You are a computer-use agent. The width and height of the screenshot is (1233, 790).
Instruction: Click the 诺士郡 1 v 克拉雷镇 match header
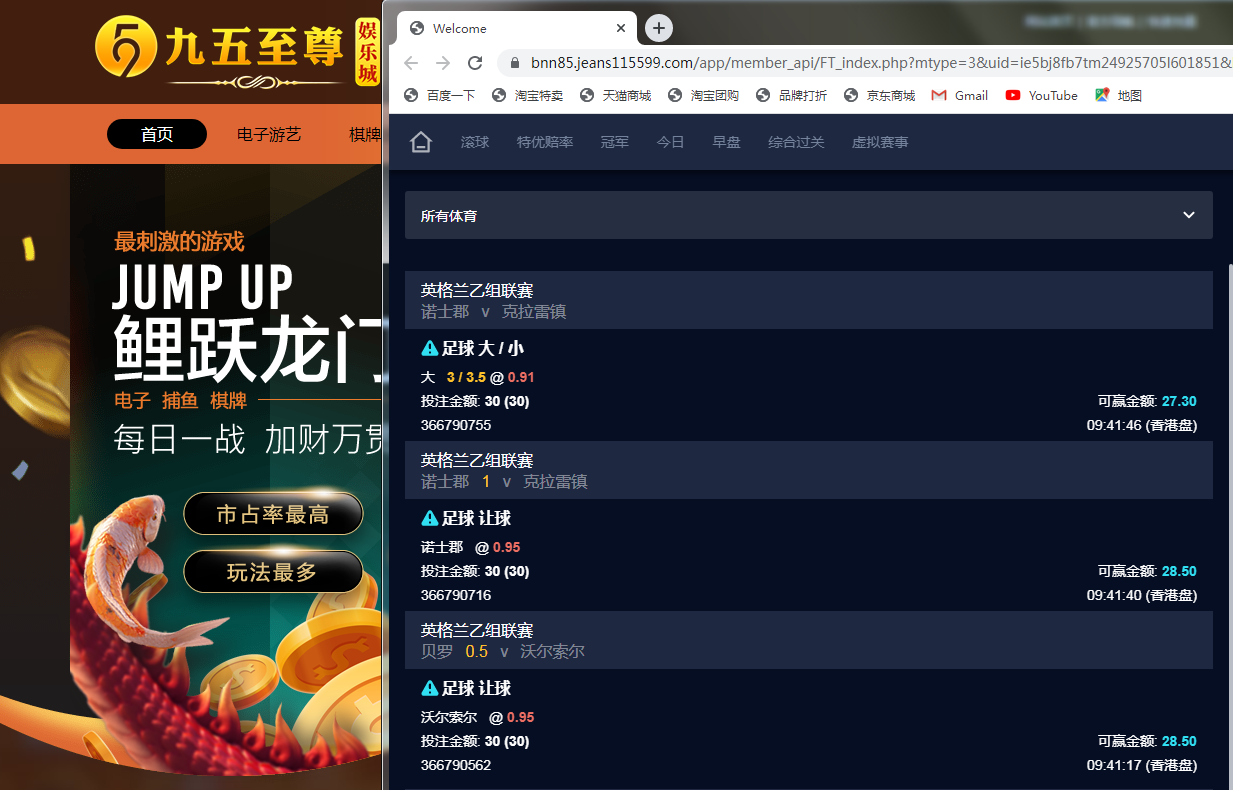point(809,470)
